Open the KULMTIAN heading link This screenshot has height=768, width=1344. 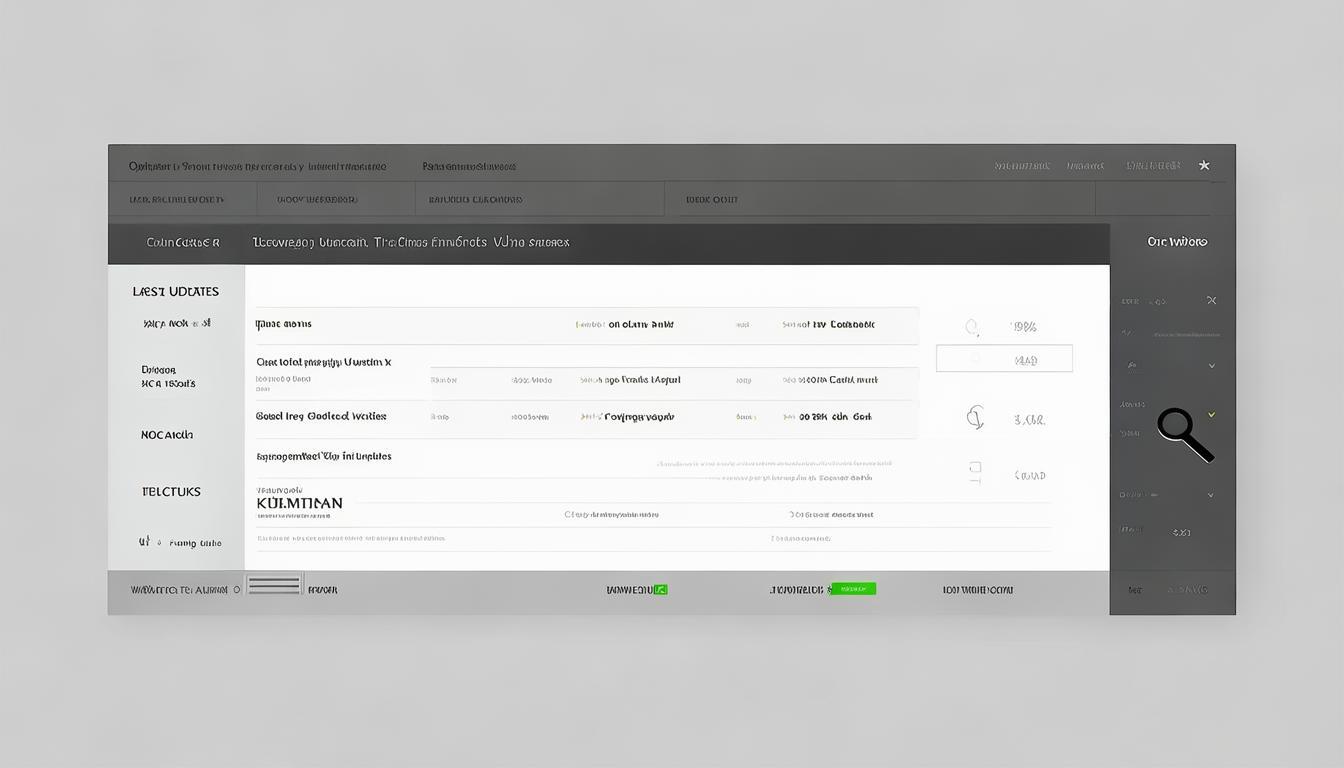click(299, 503)
